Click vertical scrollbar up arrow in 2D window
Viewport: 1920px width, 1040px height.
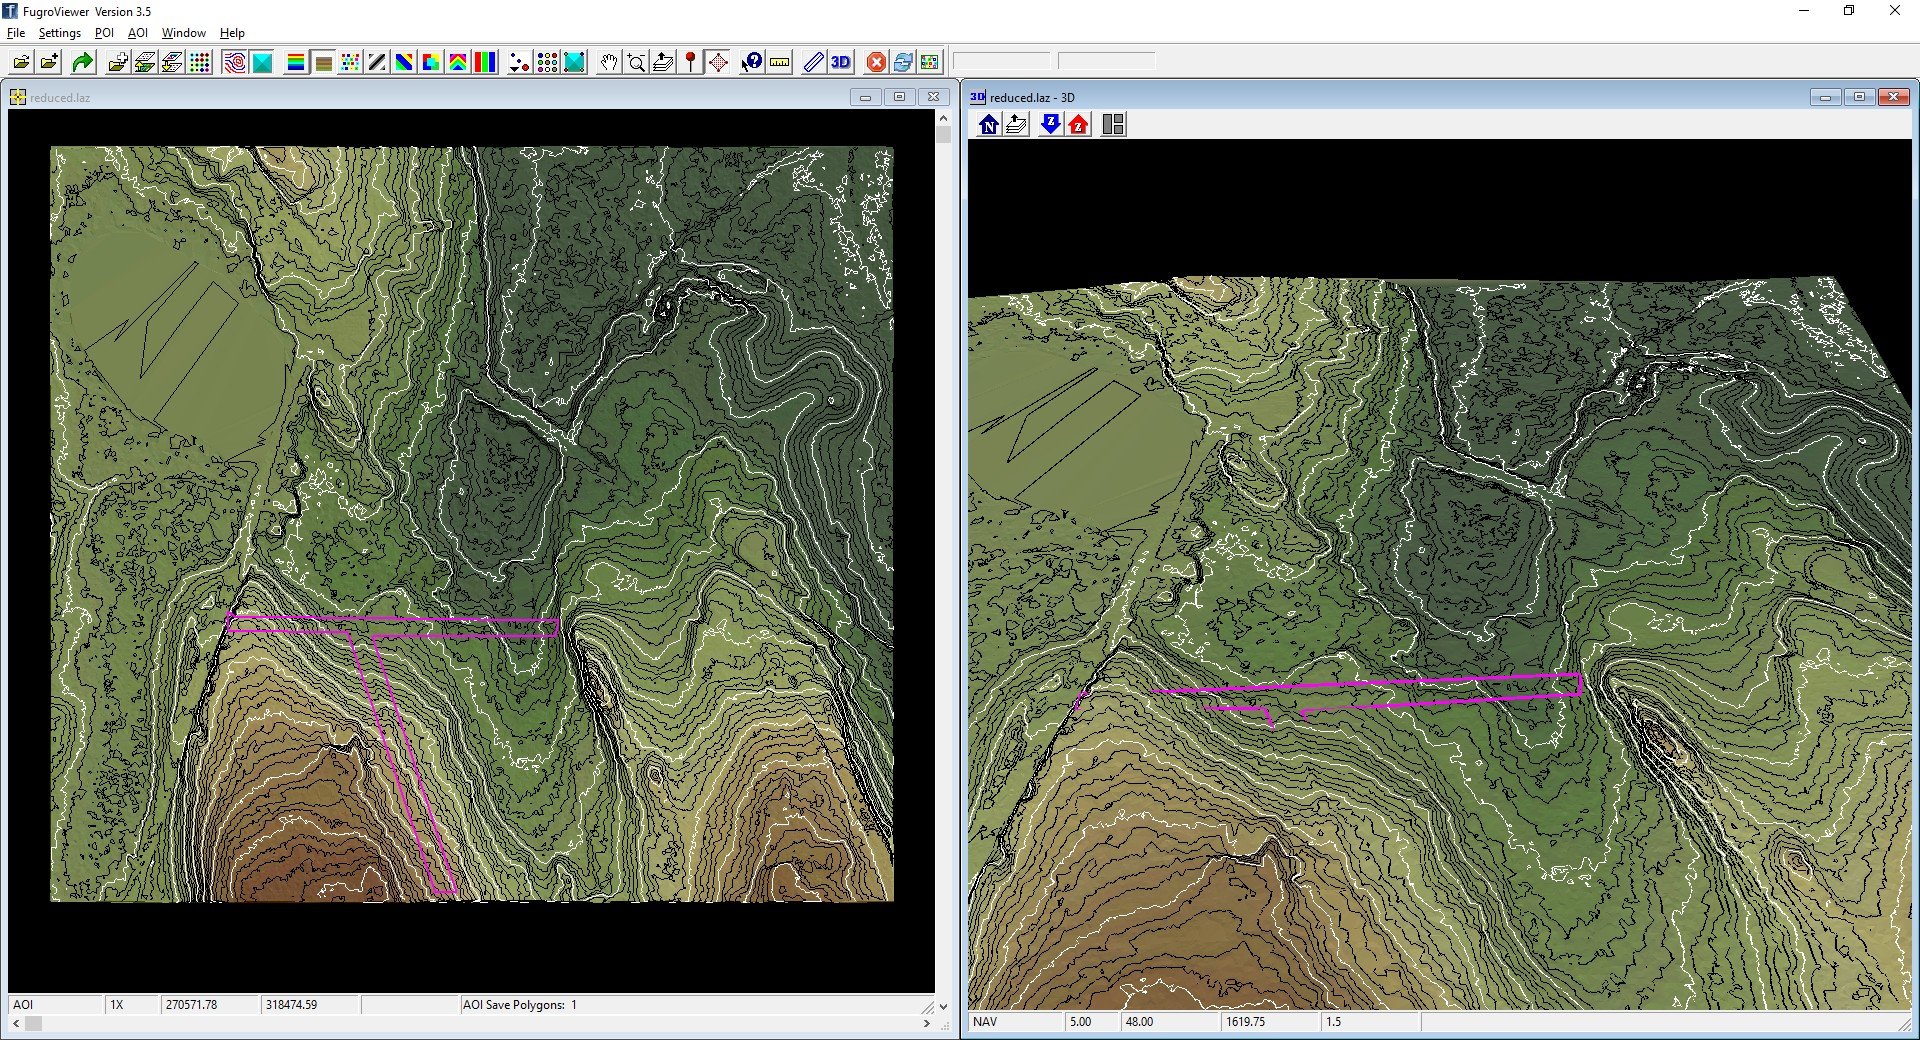(943, 118)
